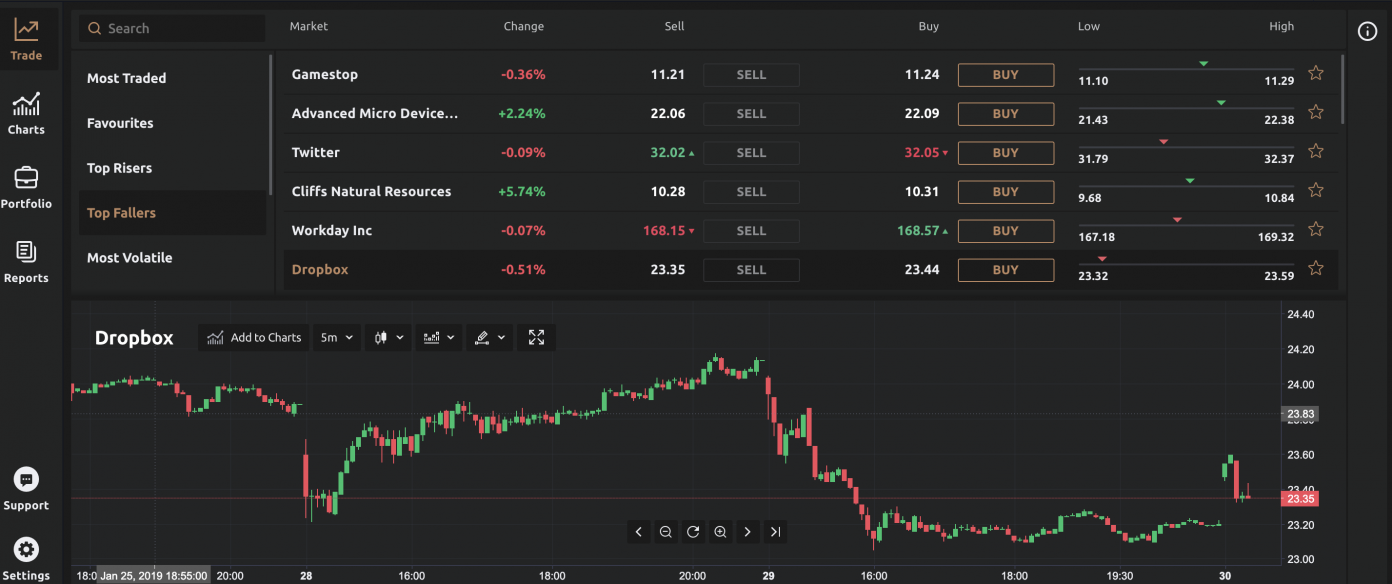This screenshot has width=1392, height=584.
Task: Select Top Fallers category
Action: coord(172,213)
